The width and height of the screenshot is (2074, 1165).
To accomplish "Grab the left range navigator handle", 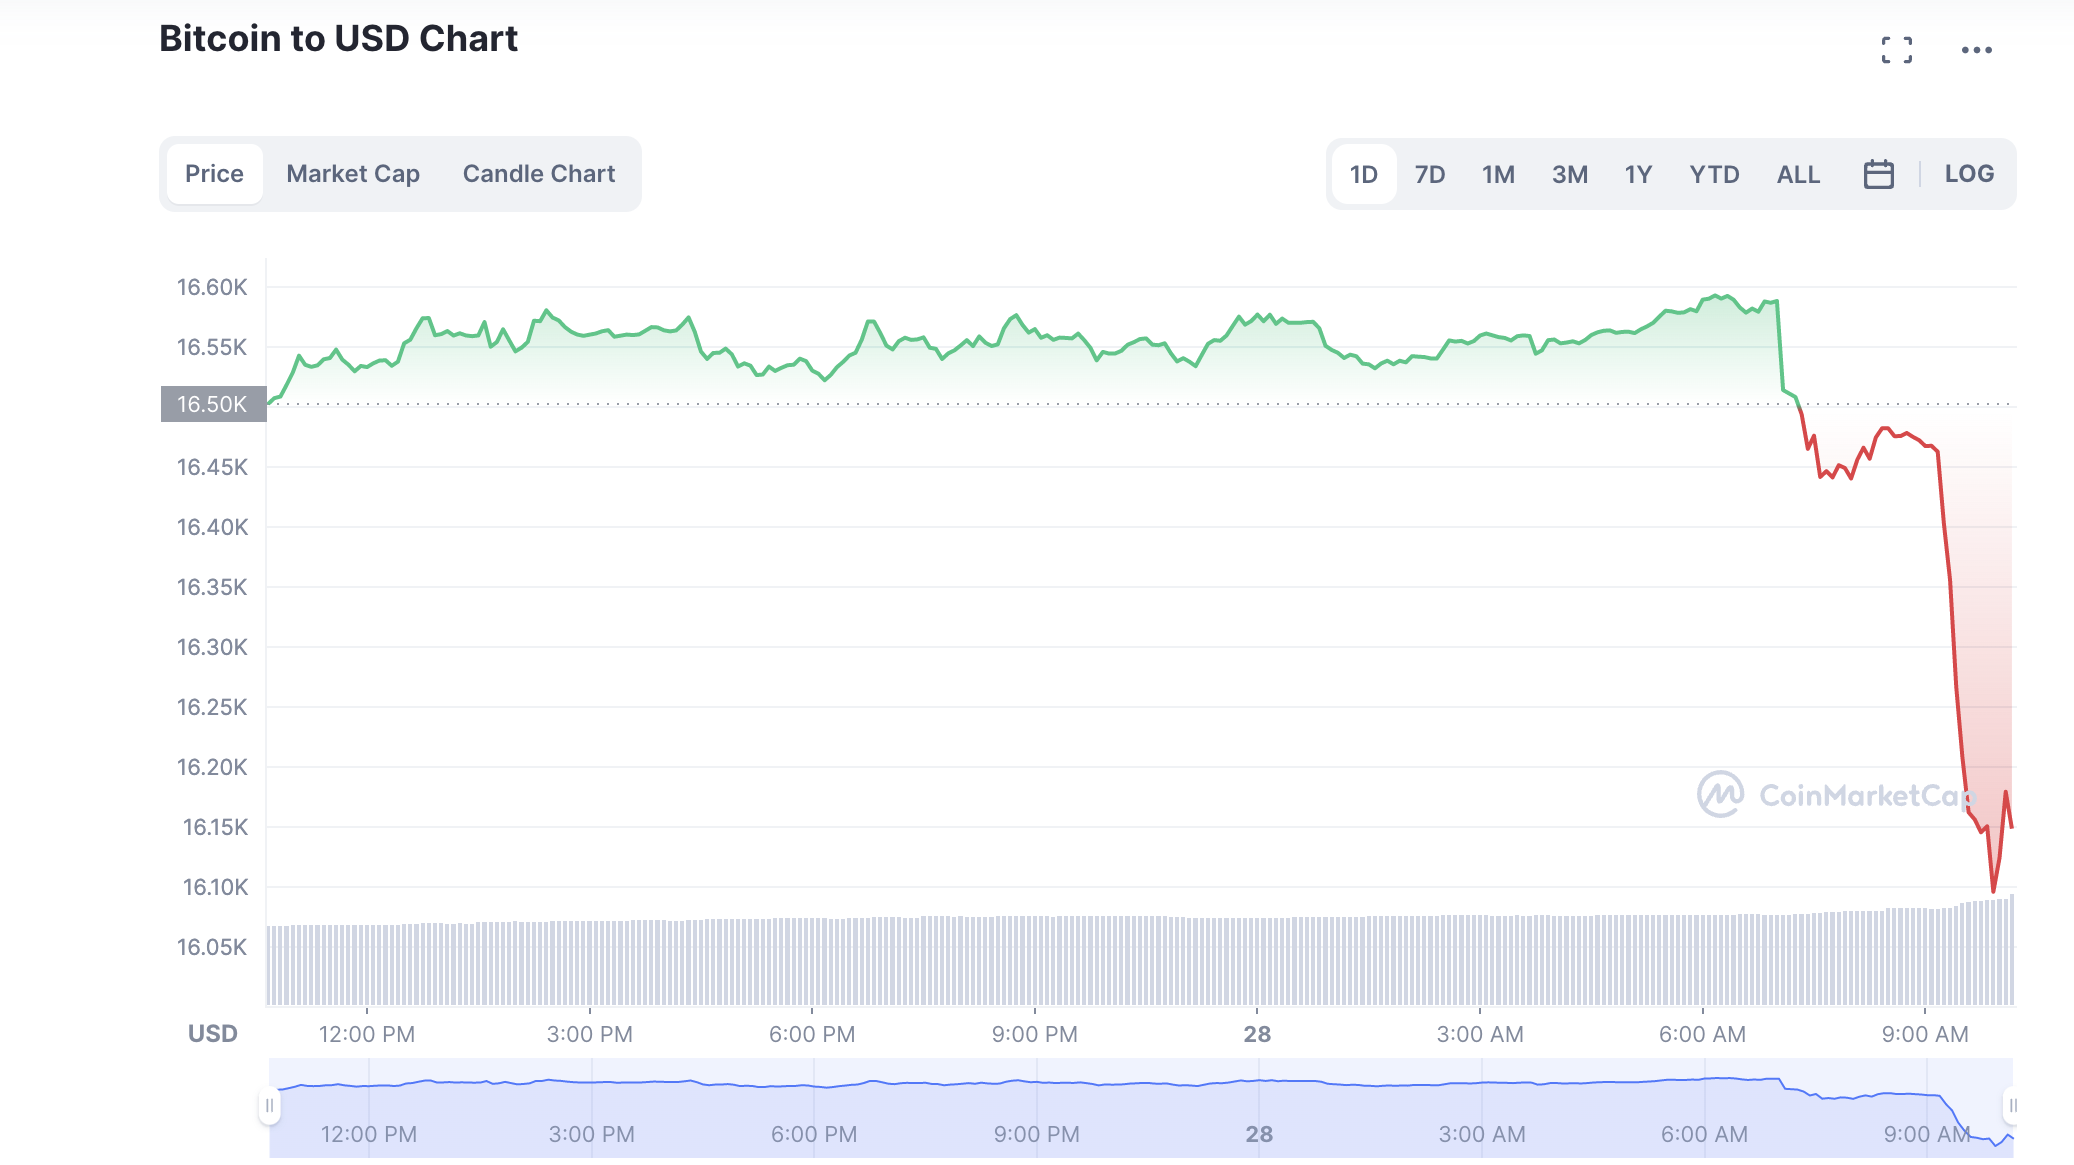I will pos(269,1106).
